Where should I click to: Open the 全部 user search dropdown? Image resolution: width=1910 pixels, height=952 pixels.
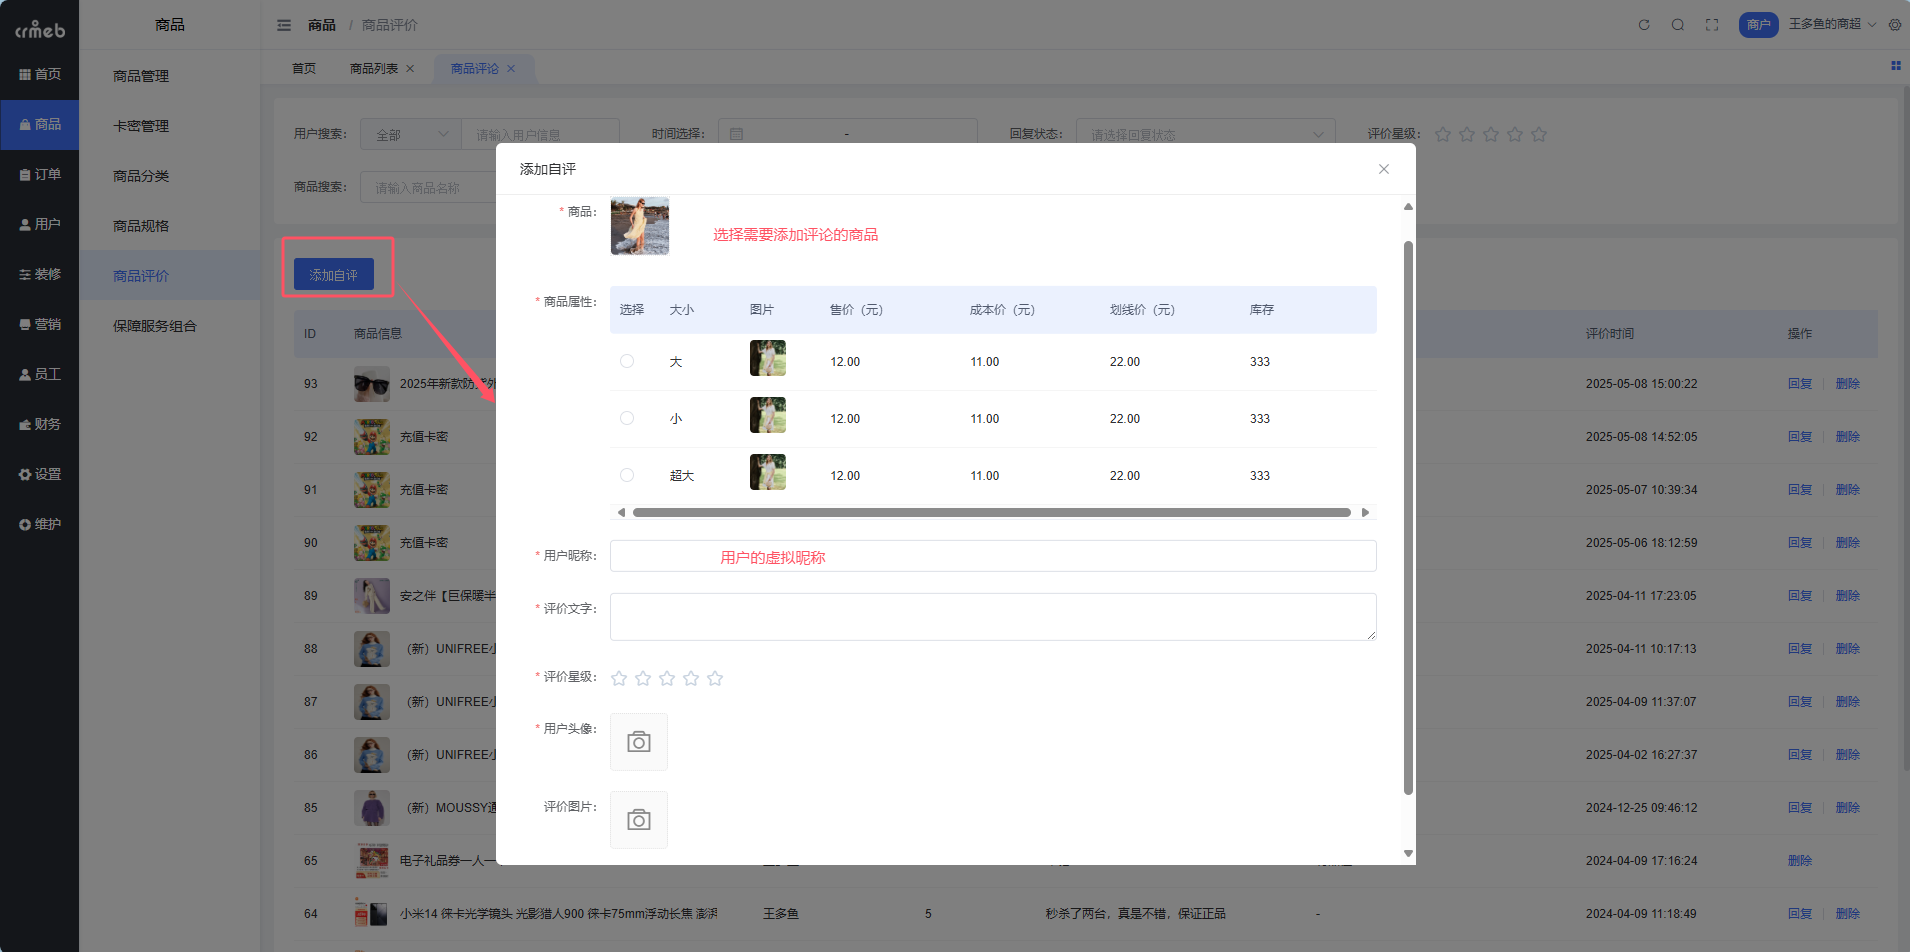pos(411,135)
